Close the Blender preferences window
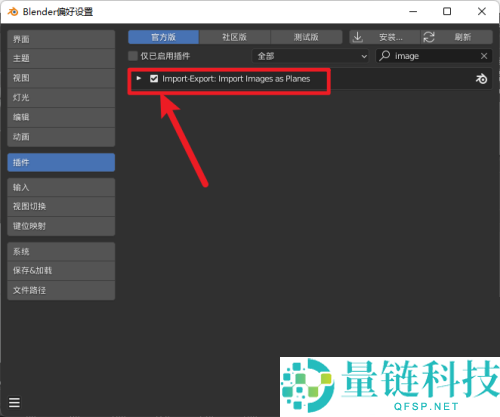 click(482, 12)
